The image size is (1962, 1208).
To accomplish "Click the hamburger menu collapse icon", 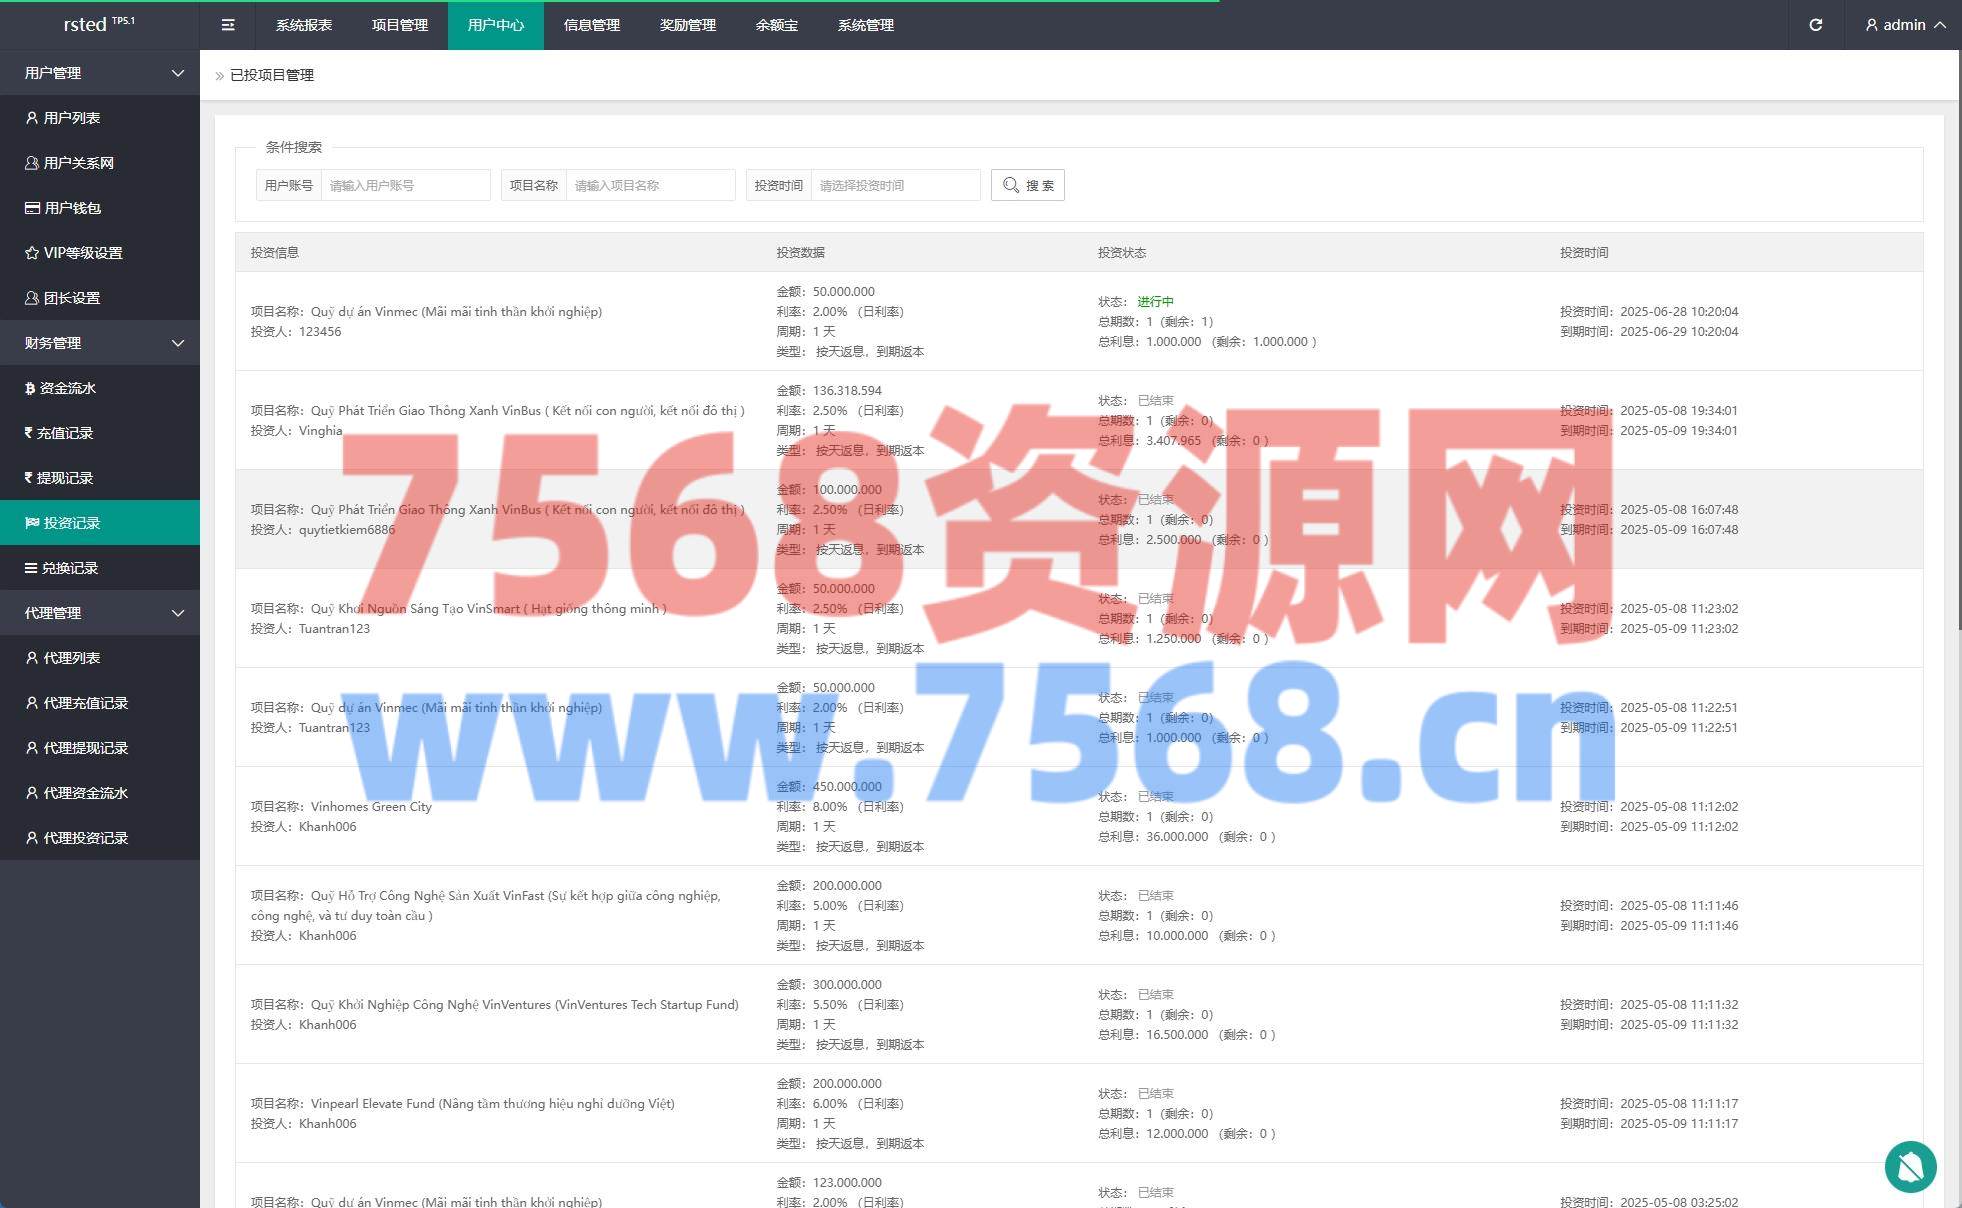I will (228, 25).
